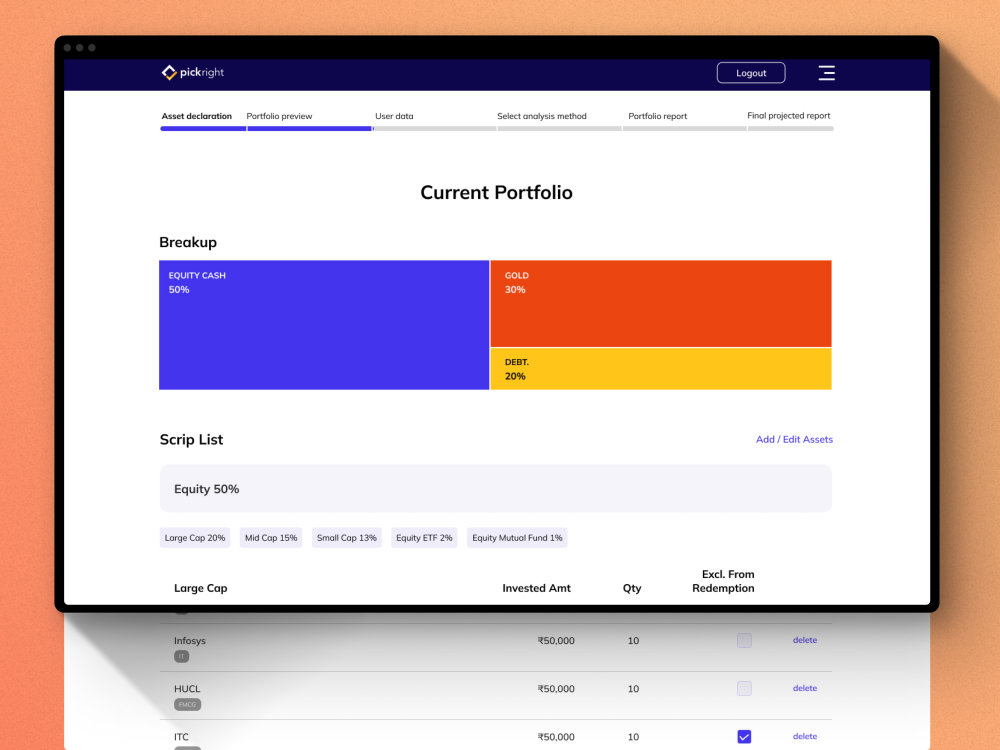The height and width of the screenshot is (750, 1000).
Task: Delete the Infosys row
Action: click(x=805, y=640)
